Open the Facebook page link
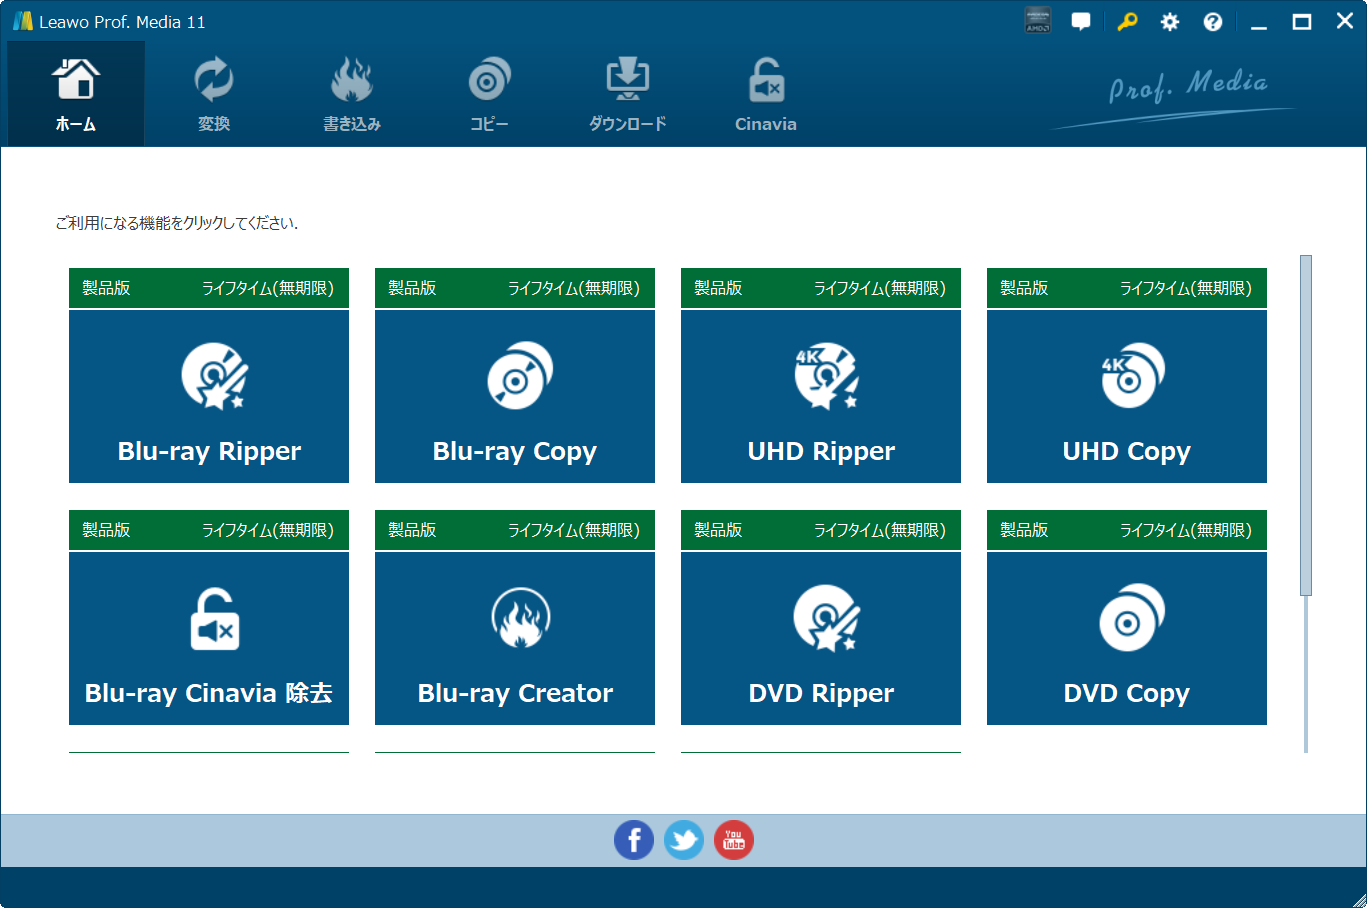1367x908 pixels. point(634,840)
